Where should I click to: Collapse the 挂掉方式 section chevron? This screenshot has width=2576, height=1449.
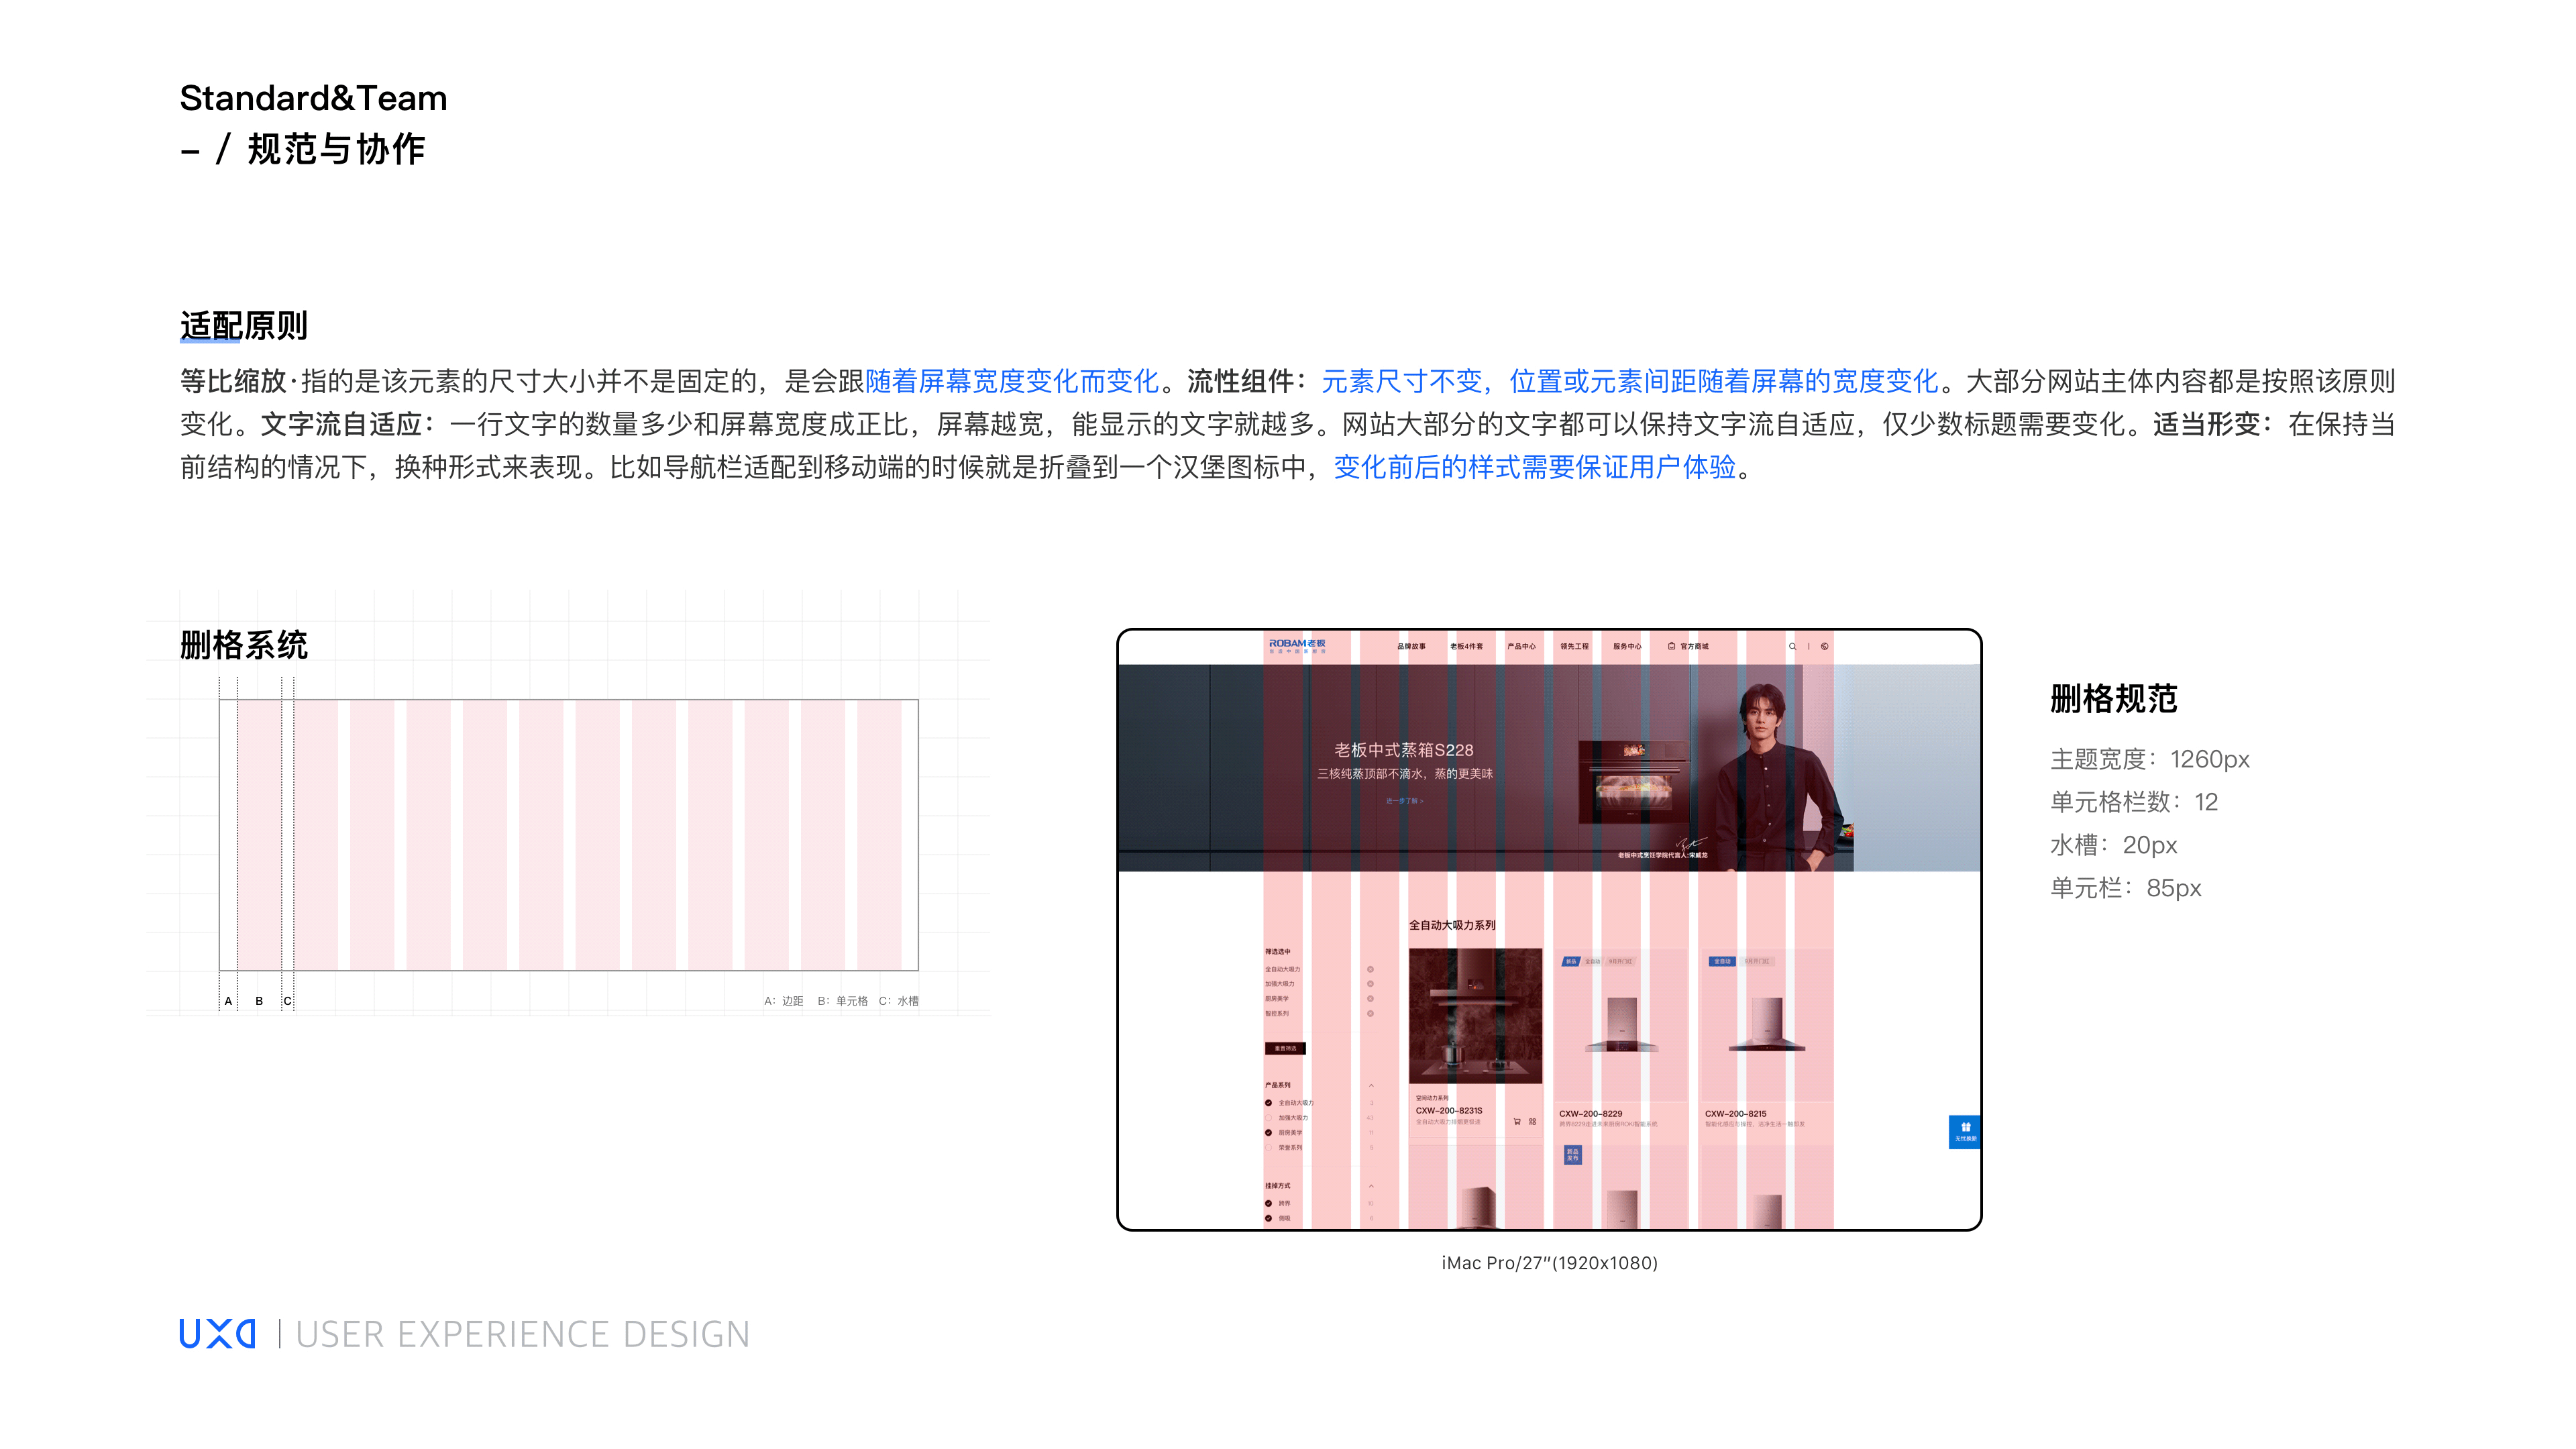point(1372,1186)
